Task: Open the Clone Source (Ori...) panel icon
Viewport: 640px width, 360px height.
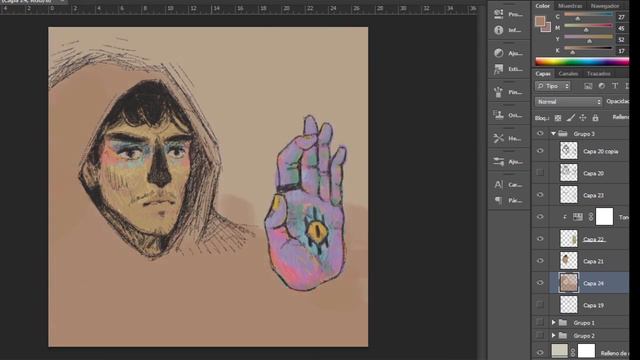Action: [x=498, y=115]
